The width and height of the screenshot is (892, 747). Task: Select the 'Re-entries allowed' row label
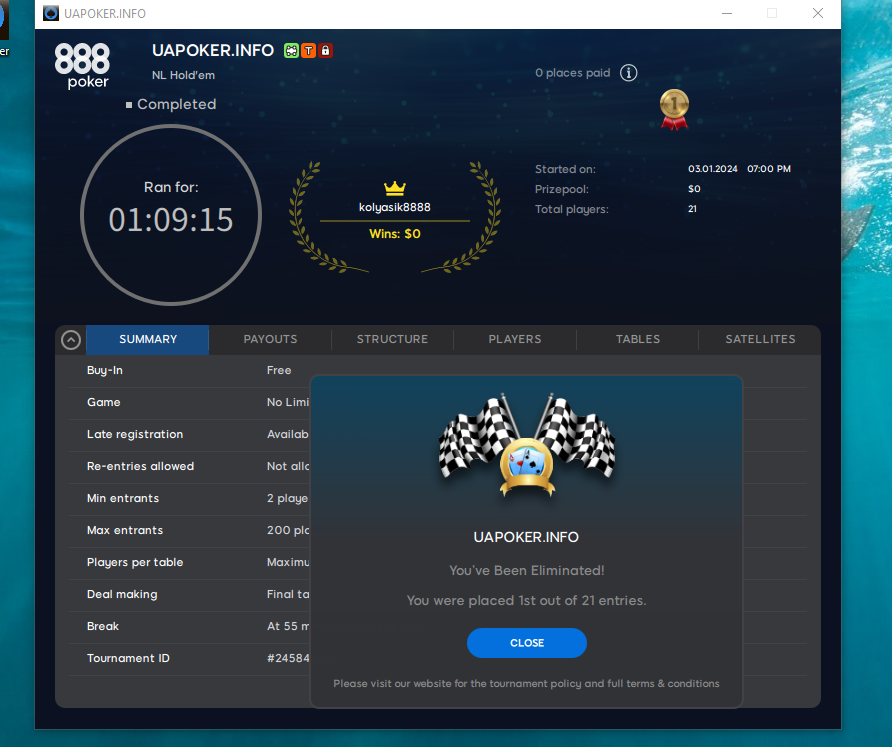[x=141, y=467]
